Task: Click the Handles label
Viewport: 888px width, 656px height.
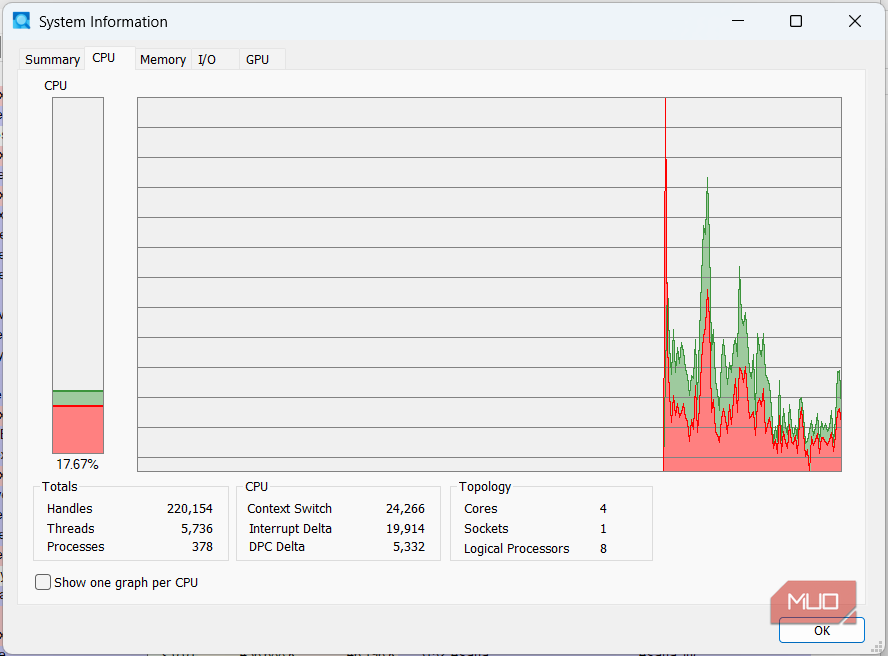Action: coord(70,509)
